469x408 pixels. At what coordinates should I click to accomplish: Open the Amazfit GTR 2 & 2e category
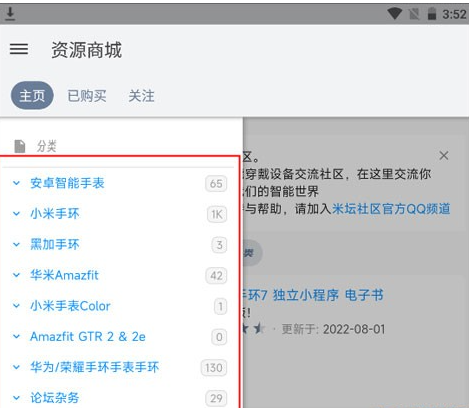point(88,337)
